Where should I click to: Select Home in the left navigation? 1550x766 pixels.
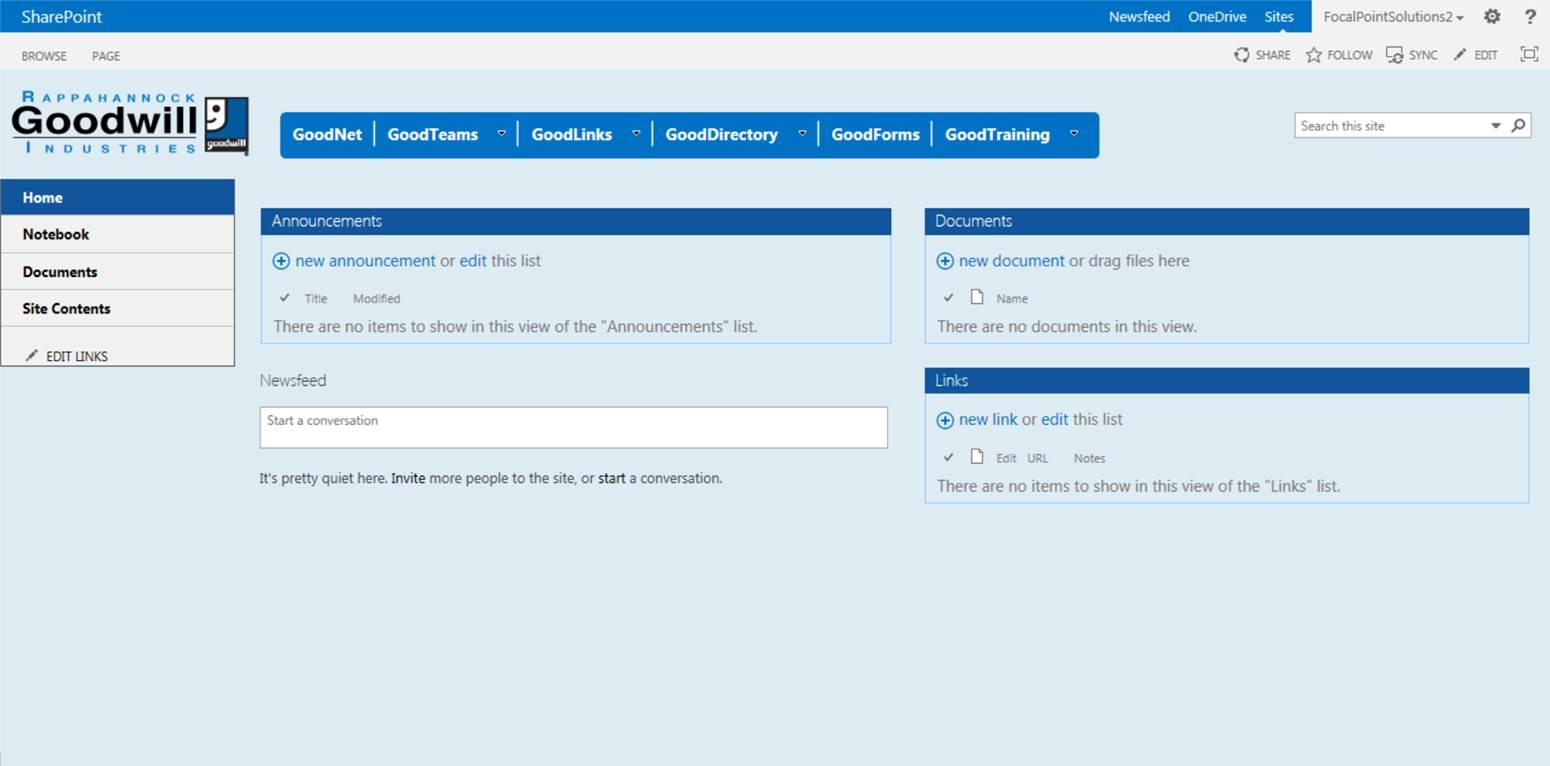coord(118,197)
